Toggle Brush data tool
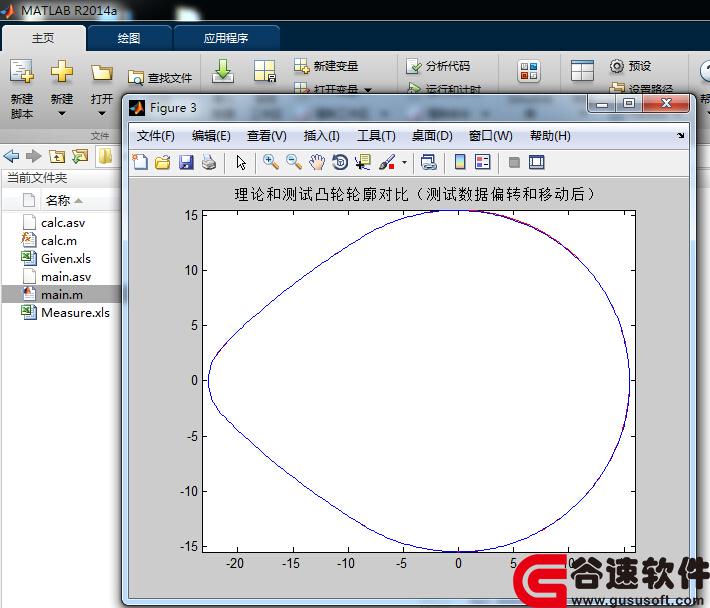 tap(387, 162)
